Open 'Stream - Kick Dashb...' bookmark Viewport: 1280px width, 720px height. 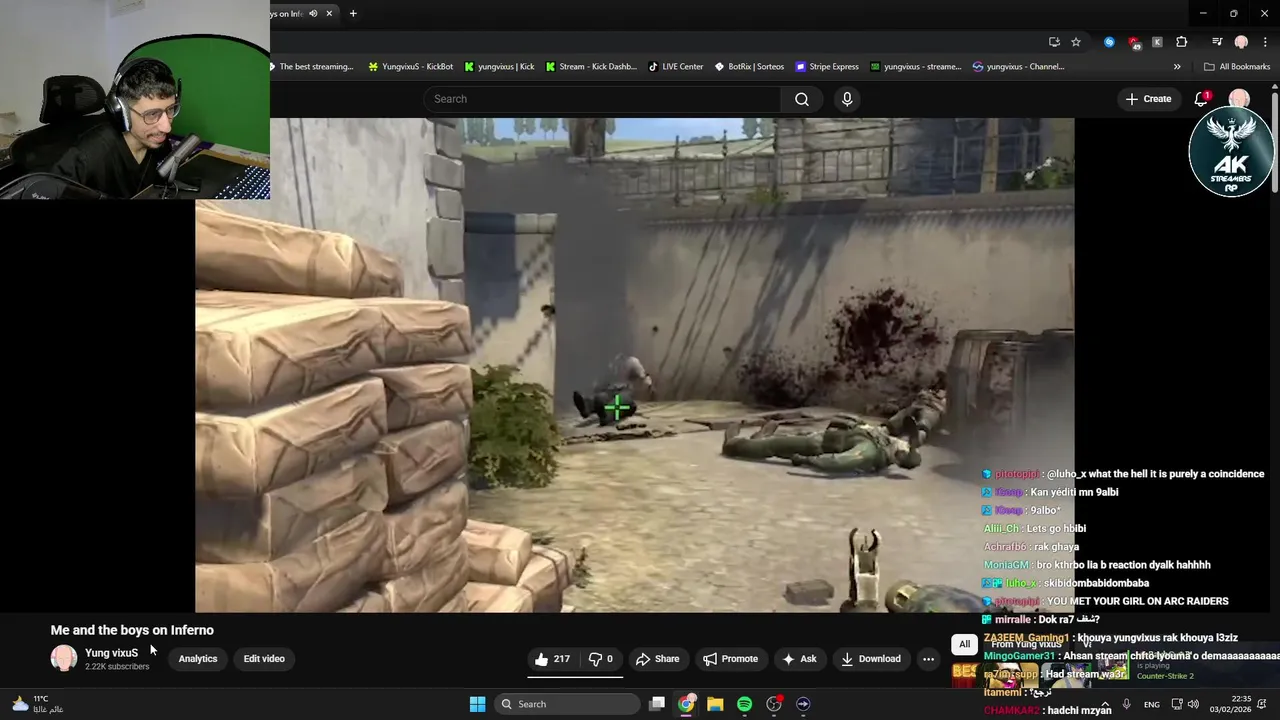(591, 67)
